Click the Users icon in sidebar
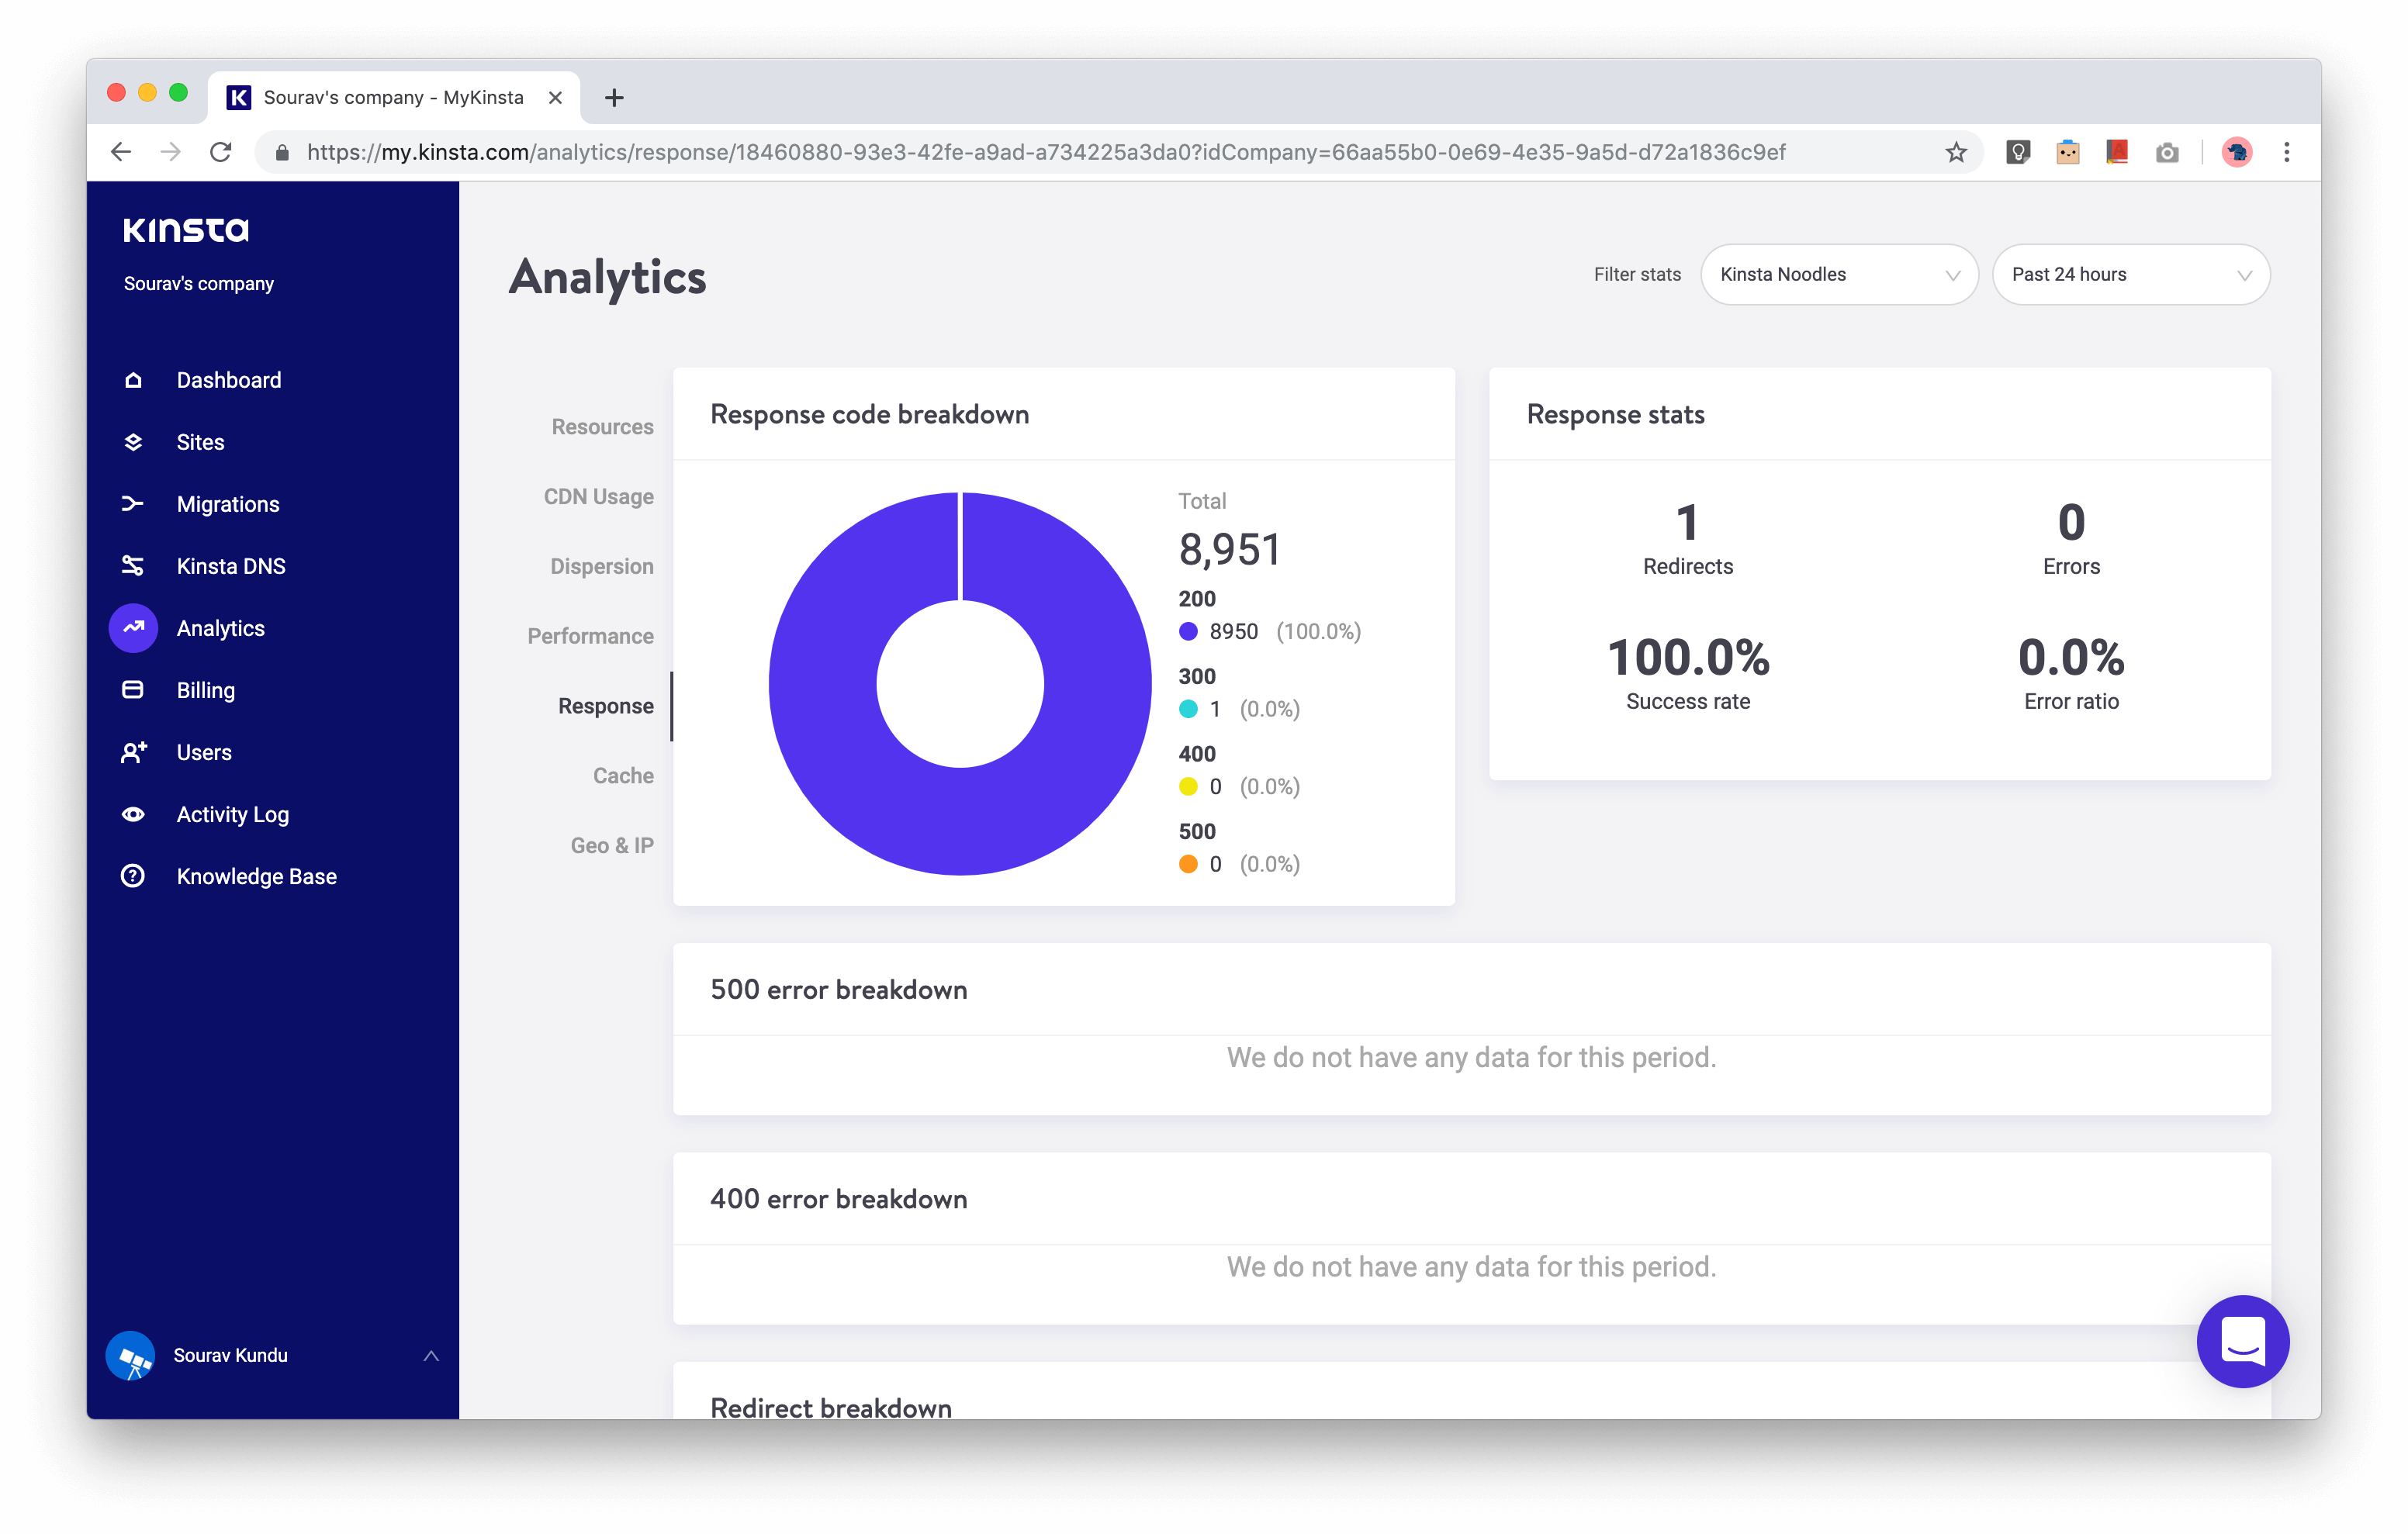The height and width of the screenshot is (1534, 2408). [x=137, y=751]
